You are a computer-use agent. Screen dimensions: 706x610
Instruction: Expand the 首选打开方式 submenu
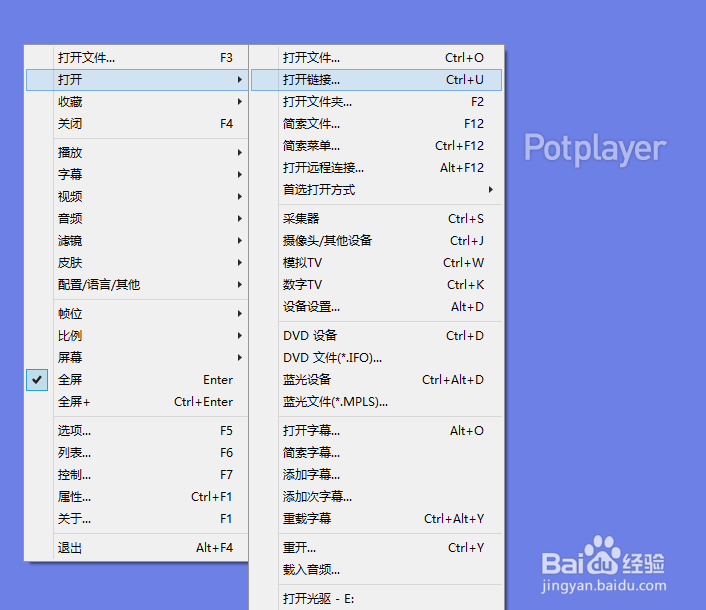[376, 190]
